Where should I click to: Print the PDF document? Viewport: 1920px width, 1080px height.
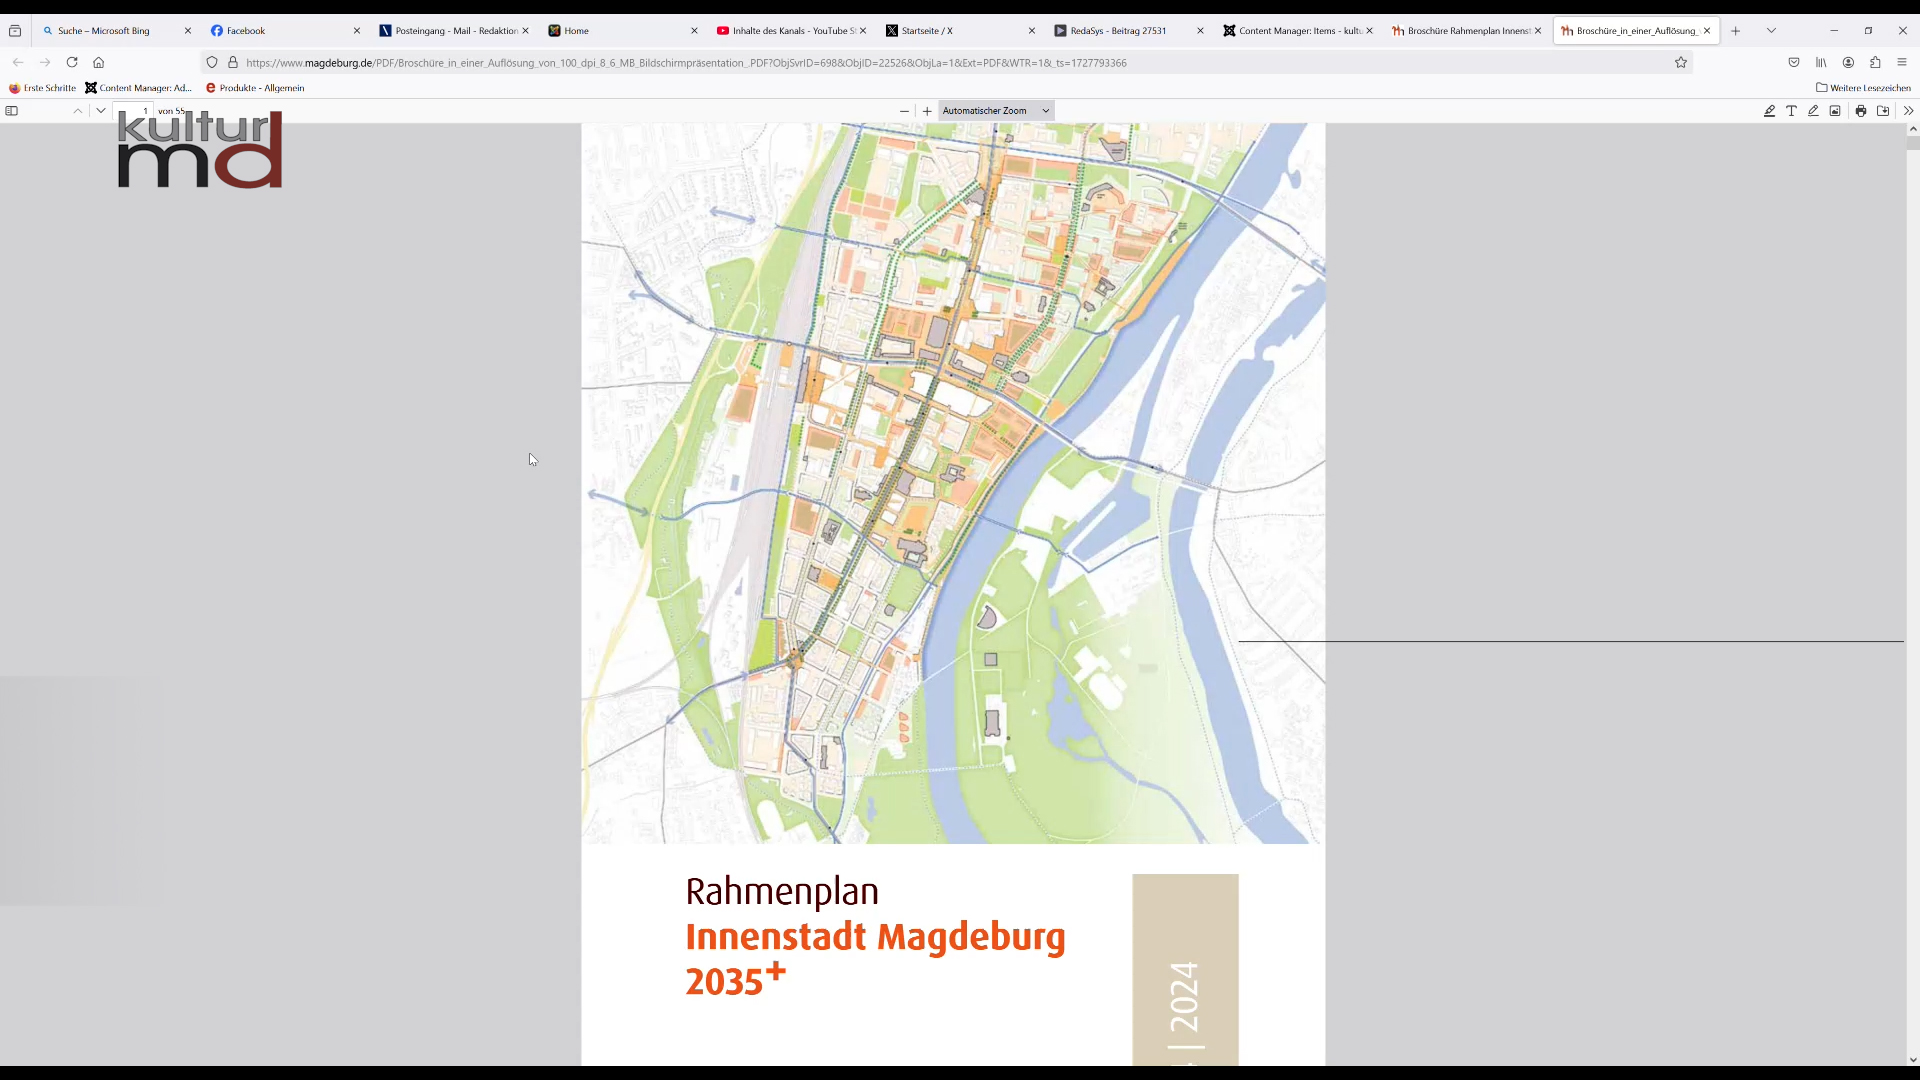click(x=1860, y=110)
